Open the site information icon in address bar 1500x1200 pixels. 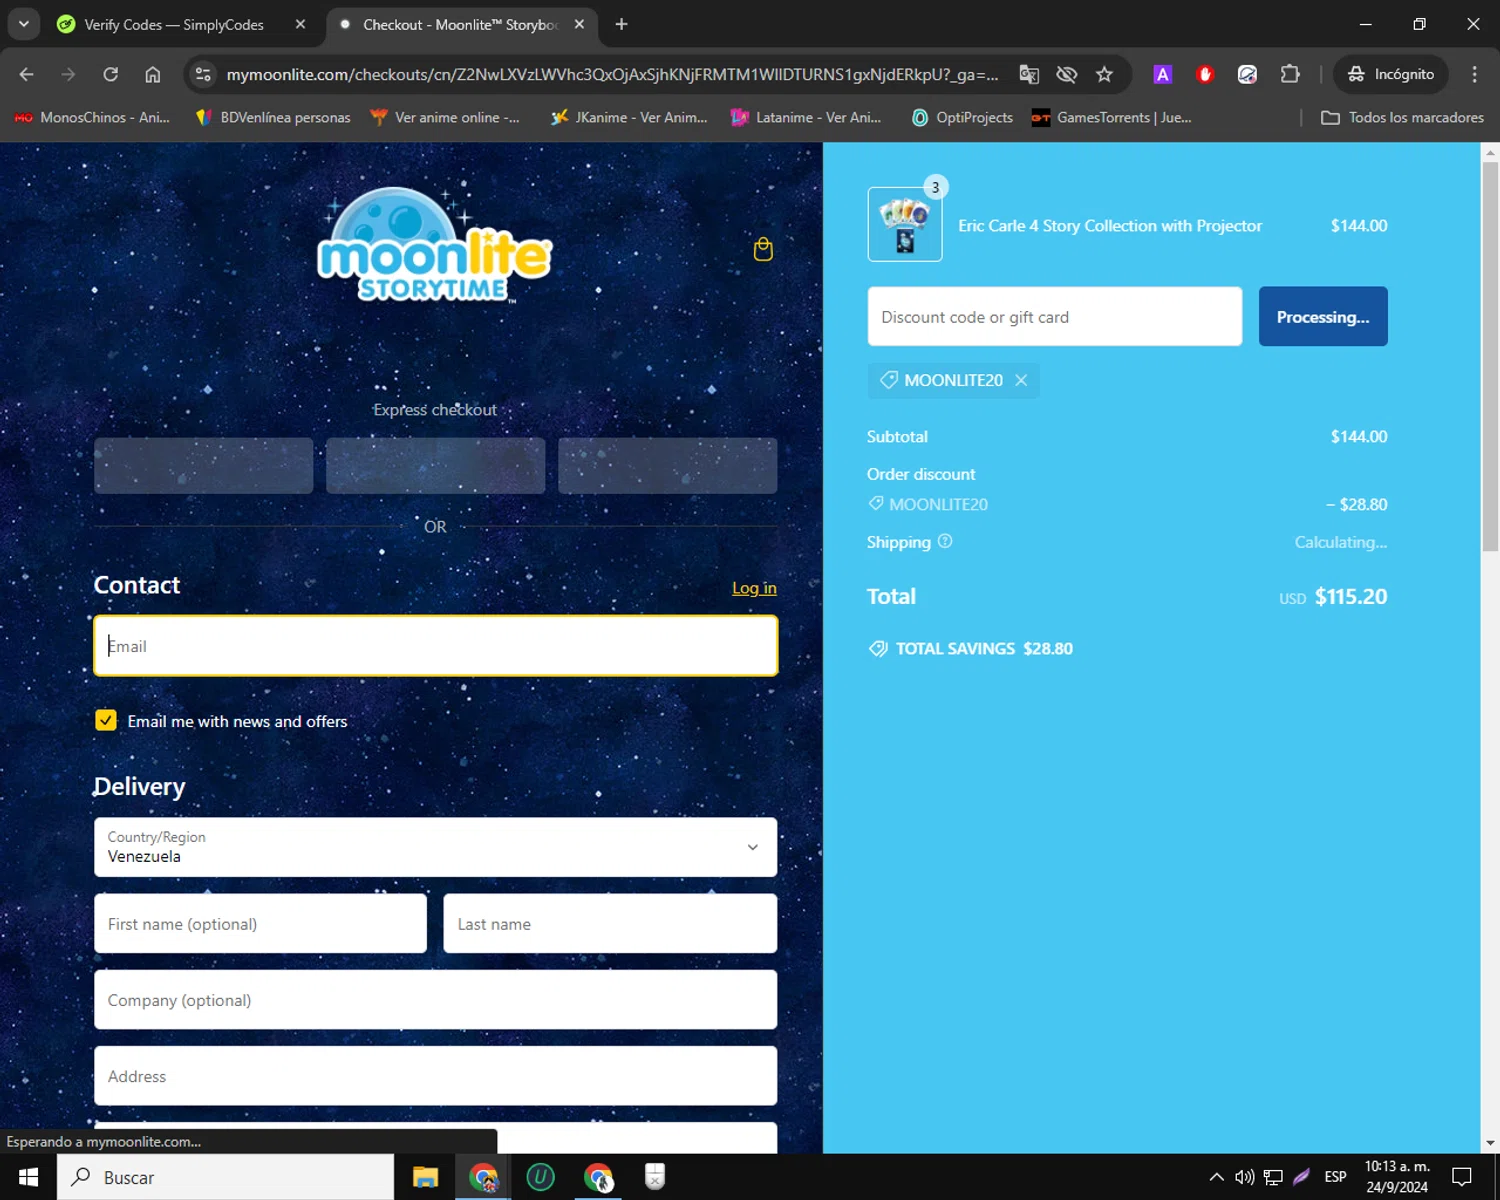(203, 74)
